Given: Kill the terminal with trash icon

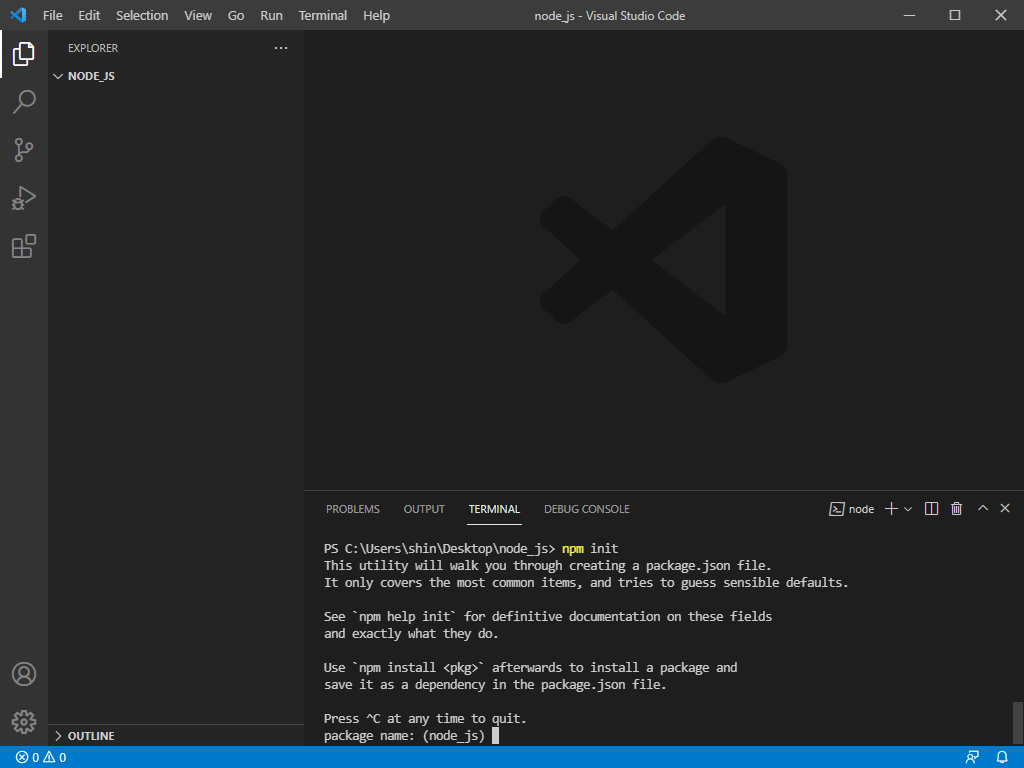Looking at the screenshot, I should coord(956,509).
